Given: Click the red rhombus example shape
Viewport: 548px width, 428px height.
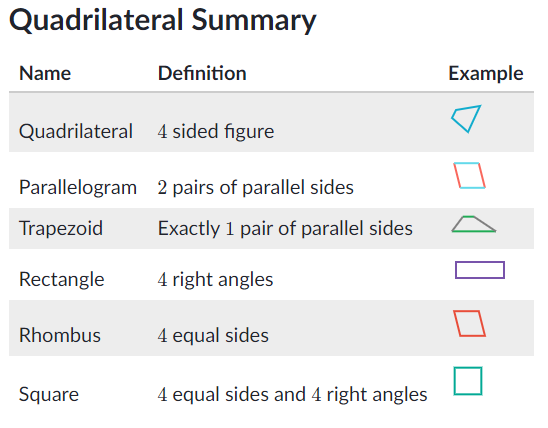Looking at the screenshot, I should coord(469,324).
